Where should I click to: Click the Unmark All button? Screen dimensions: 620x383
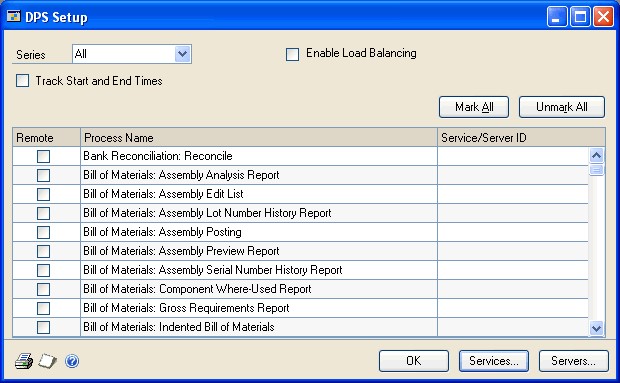(x=561, y=107)
